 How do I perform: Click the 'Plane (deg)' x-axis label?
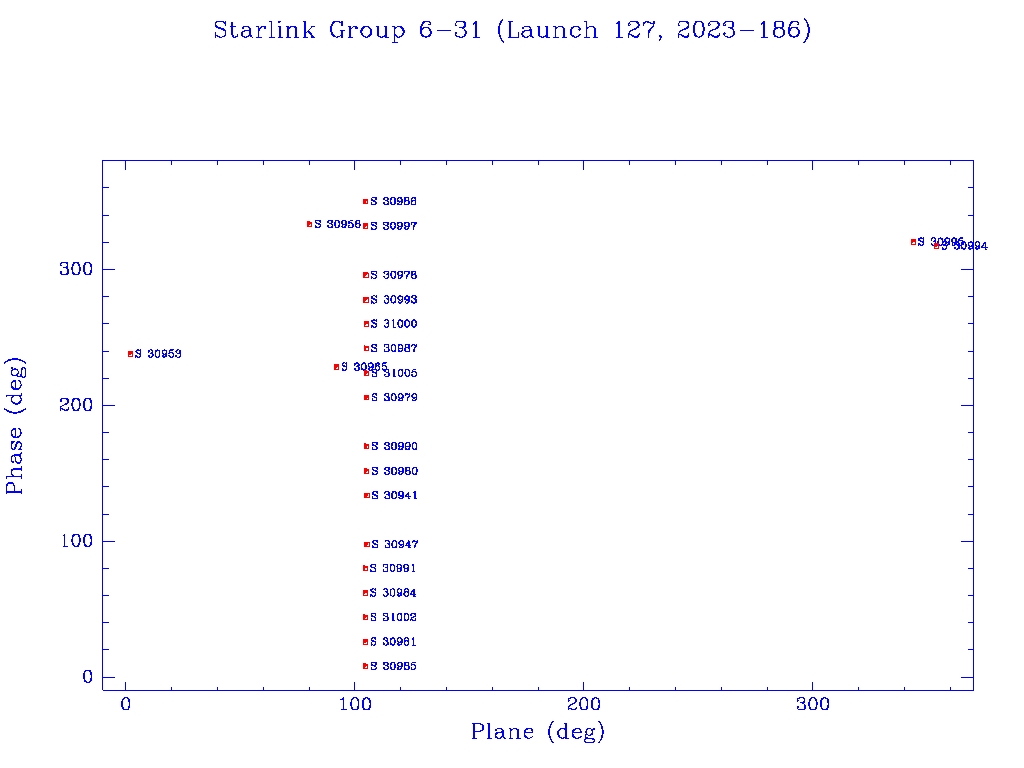537,731
